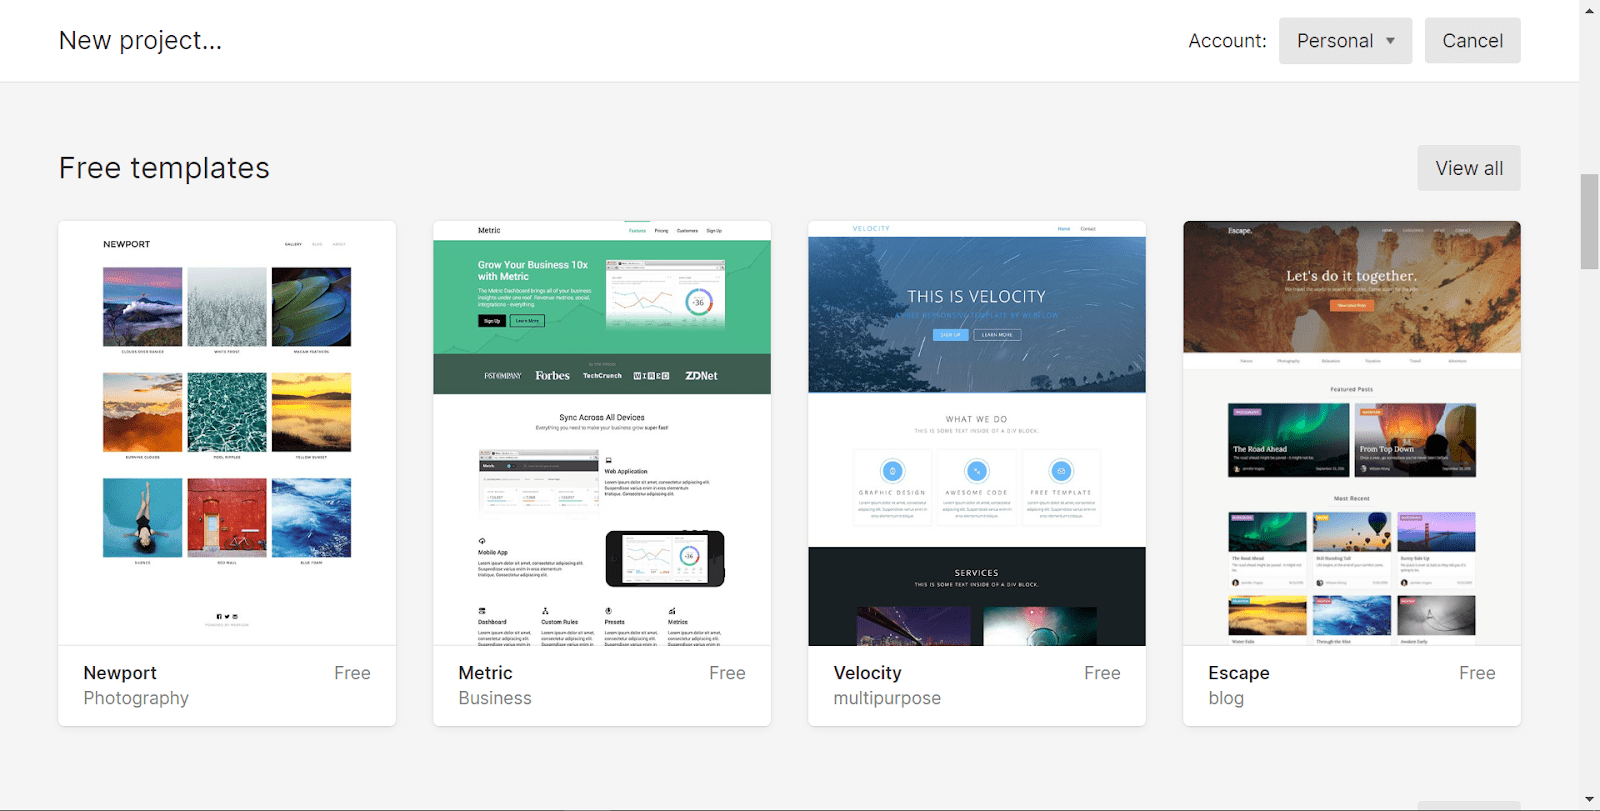Click the Newport template name
Viewport: 1600px width, 811px height.
(120, 673)
